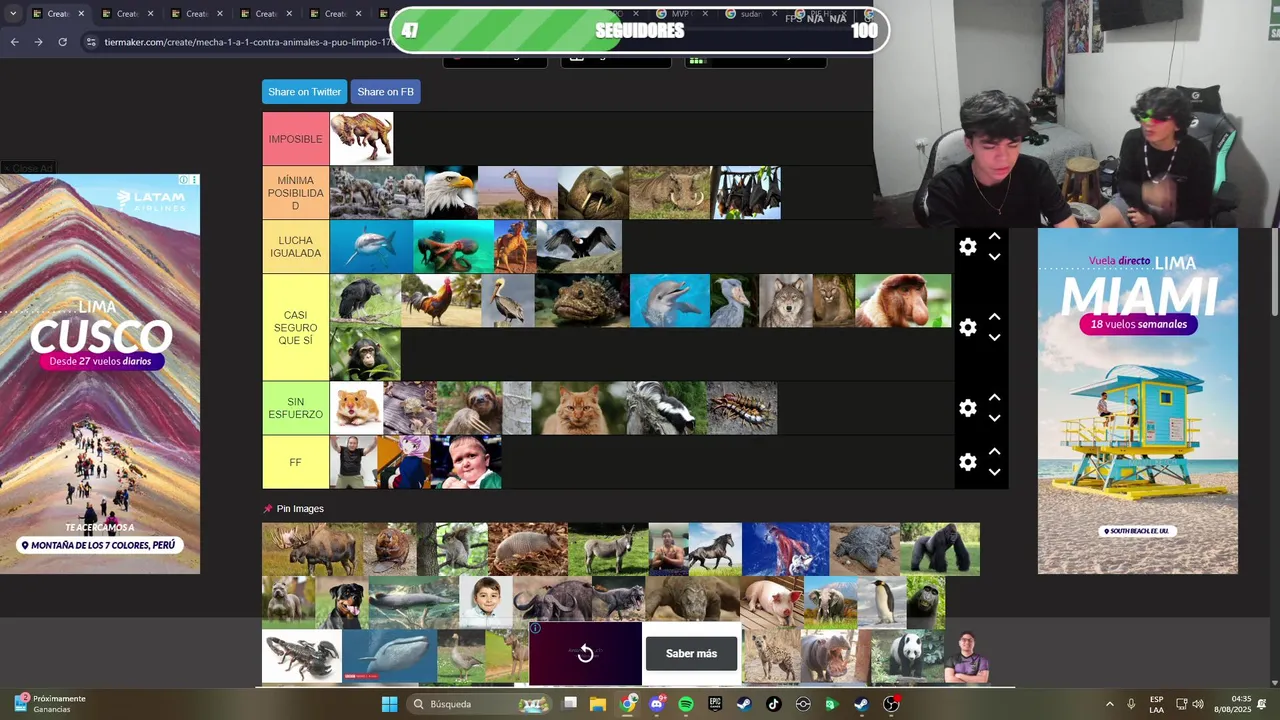Image resolution: width=1280 pixels, height=720 pixels.
Task: Move CASI SEGURO QUE SÍ row down
Action: 994,338
